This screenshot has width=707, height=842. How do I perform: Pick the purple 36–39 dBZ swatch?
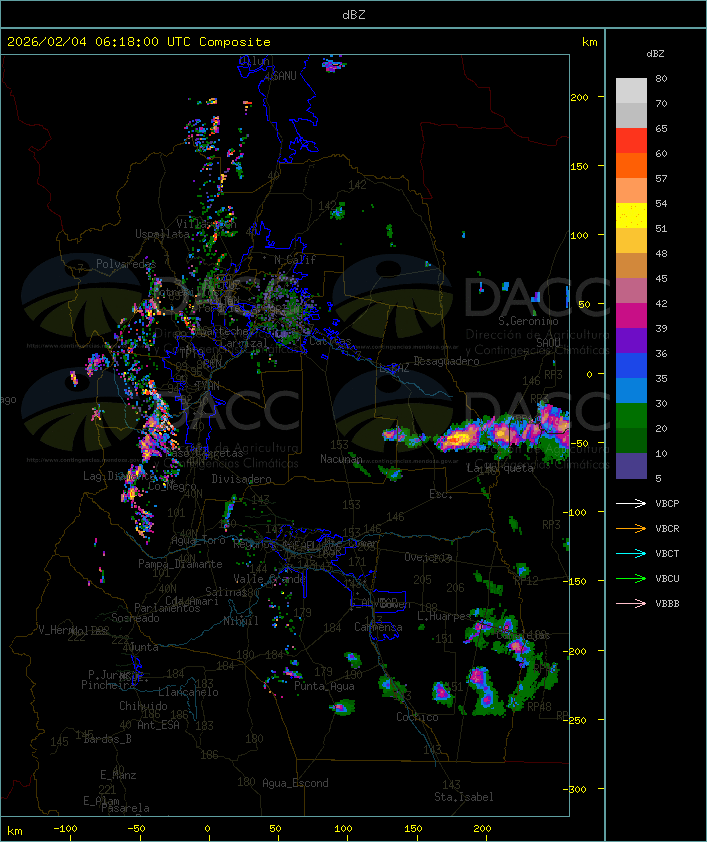(x=631, y=340)
